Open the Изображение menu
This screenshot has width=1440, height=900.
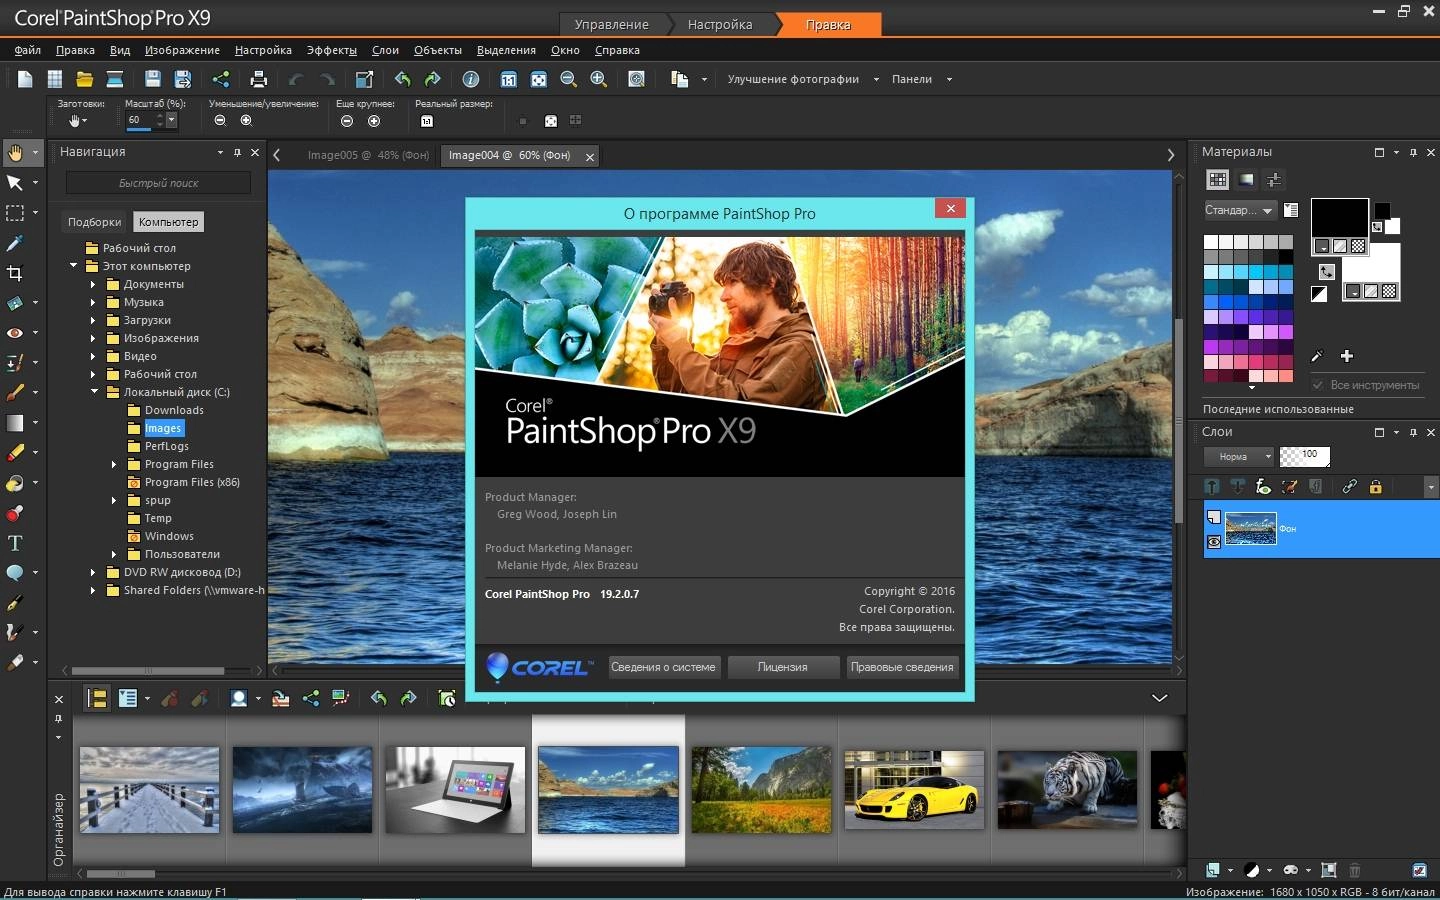point(182,50)
